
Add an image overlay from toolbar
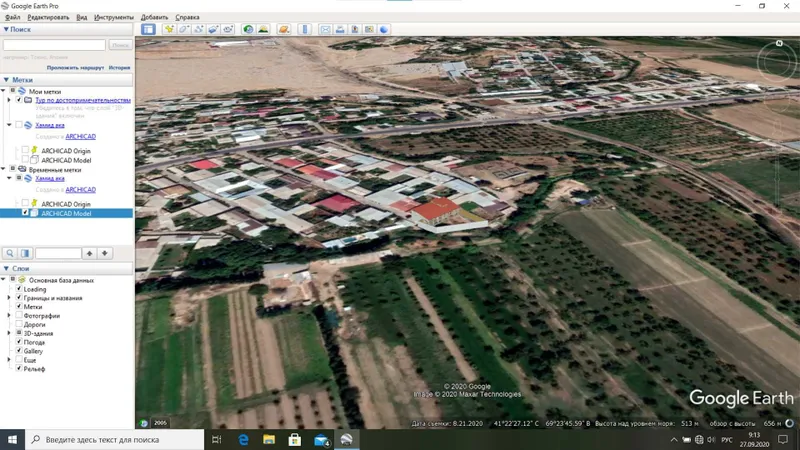[x=213, y=29]
